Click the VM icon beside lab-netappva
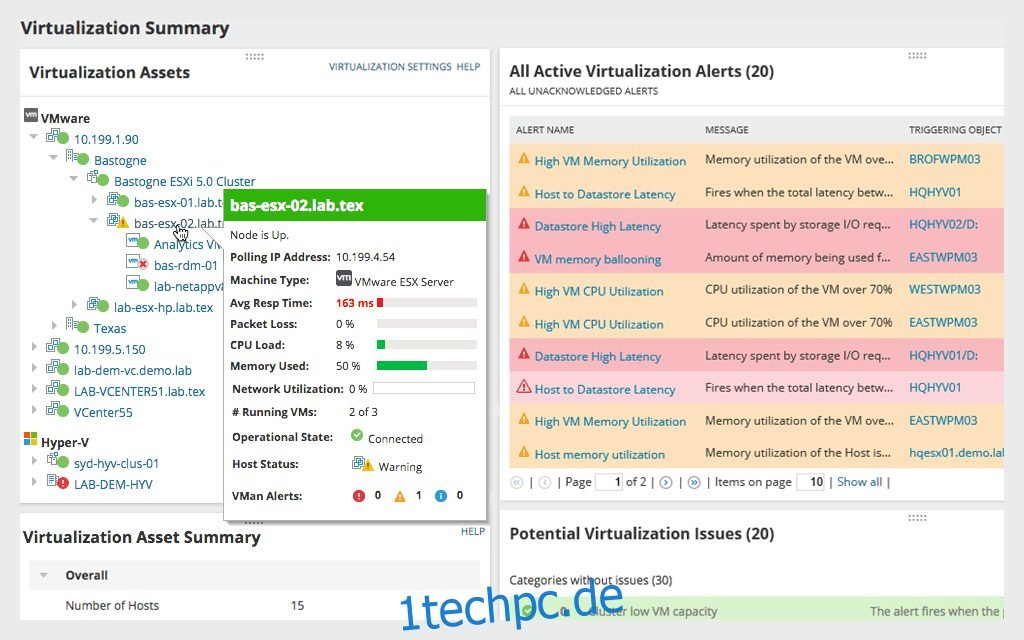Image resolution: width=1024 pixels, height=640 pixels. click(137, 283)
